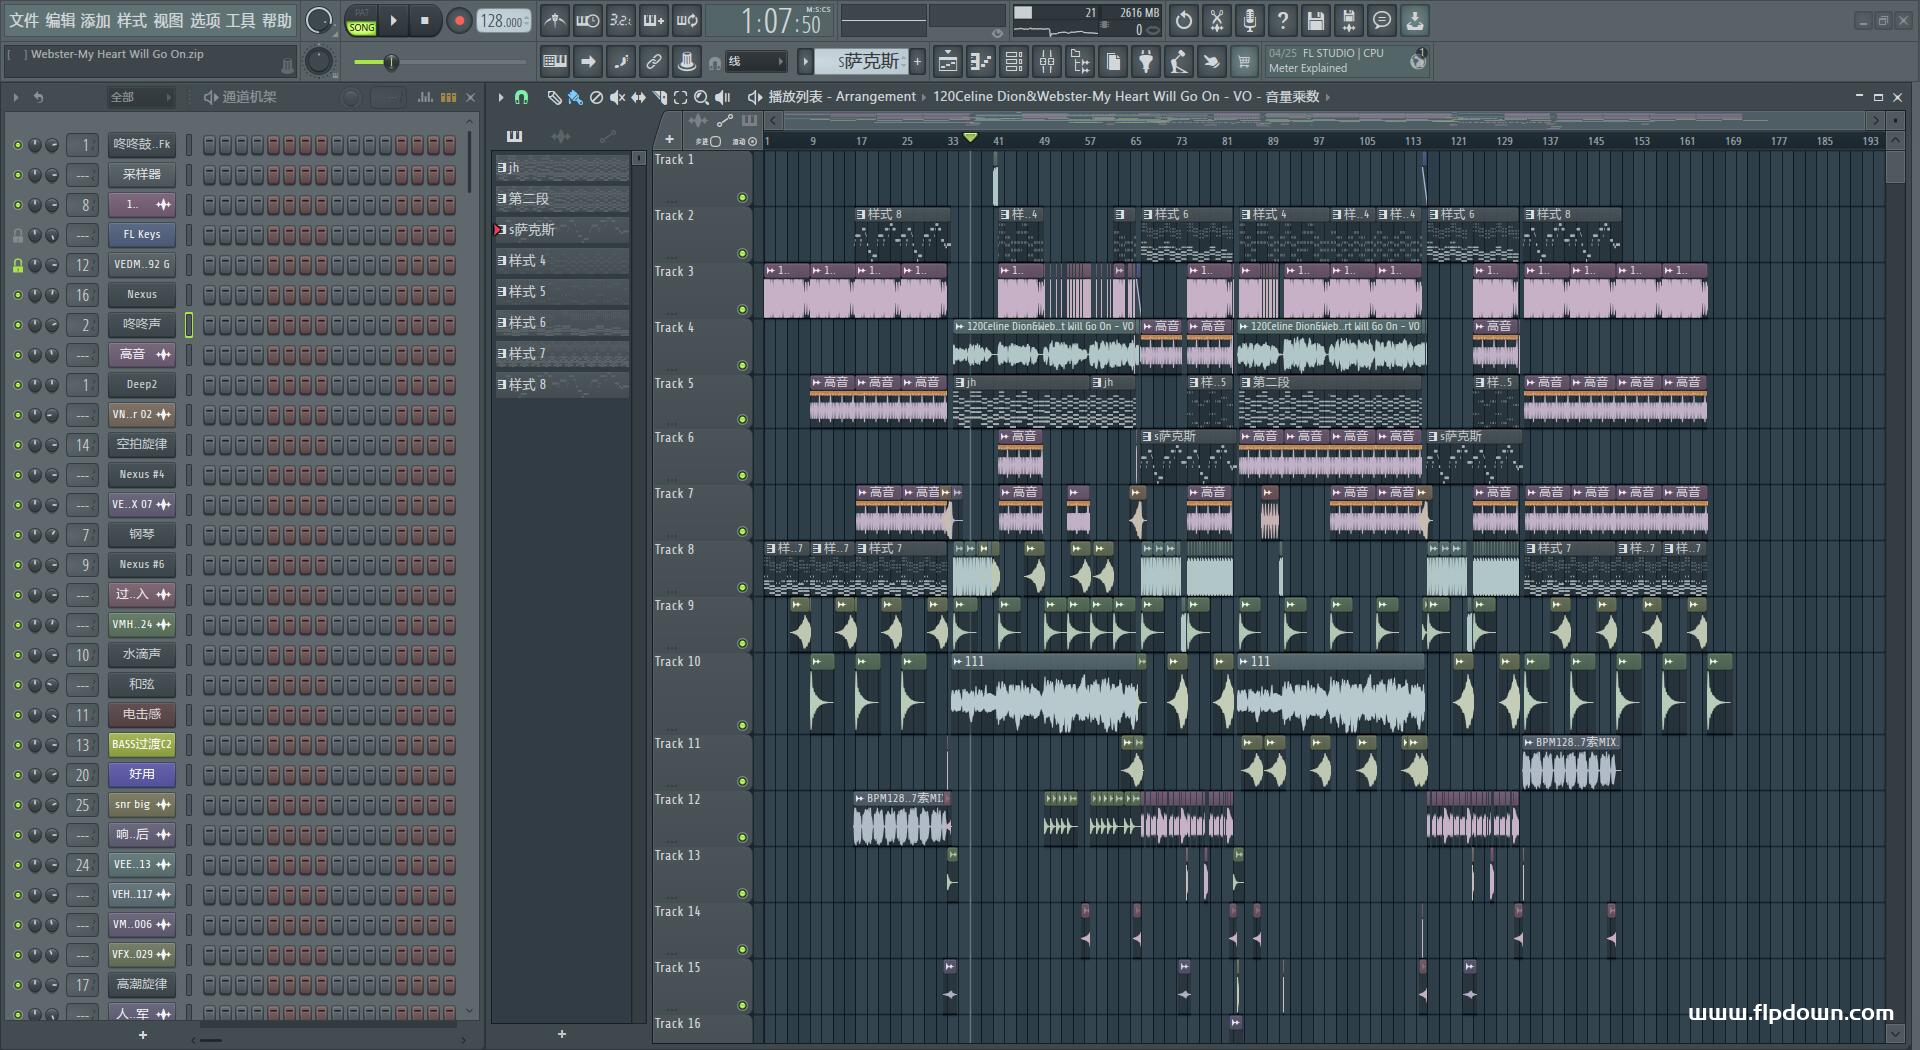Open 文件 menu

tap(24, 20)
